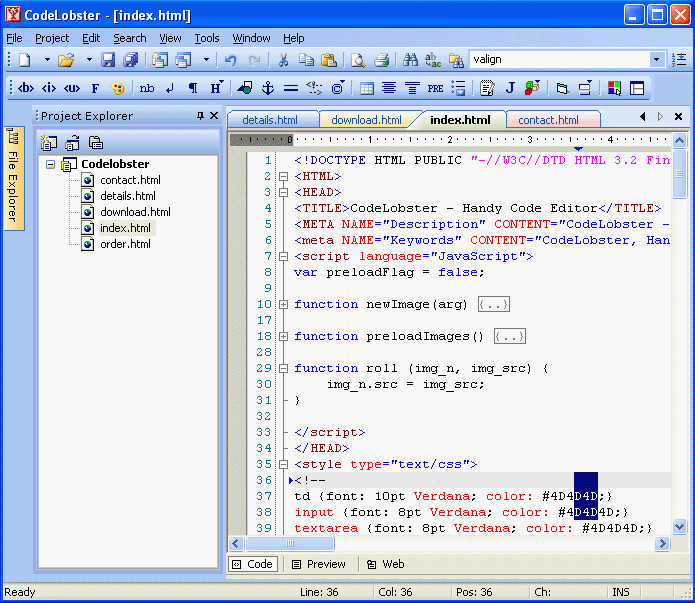Click the New file icon
This screenshot has height=603, width=695.
tap(25, 59)
